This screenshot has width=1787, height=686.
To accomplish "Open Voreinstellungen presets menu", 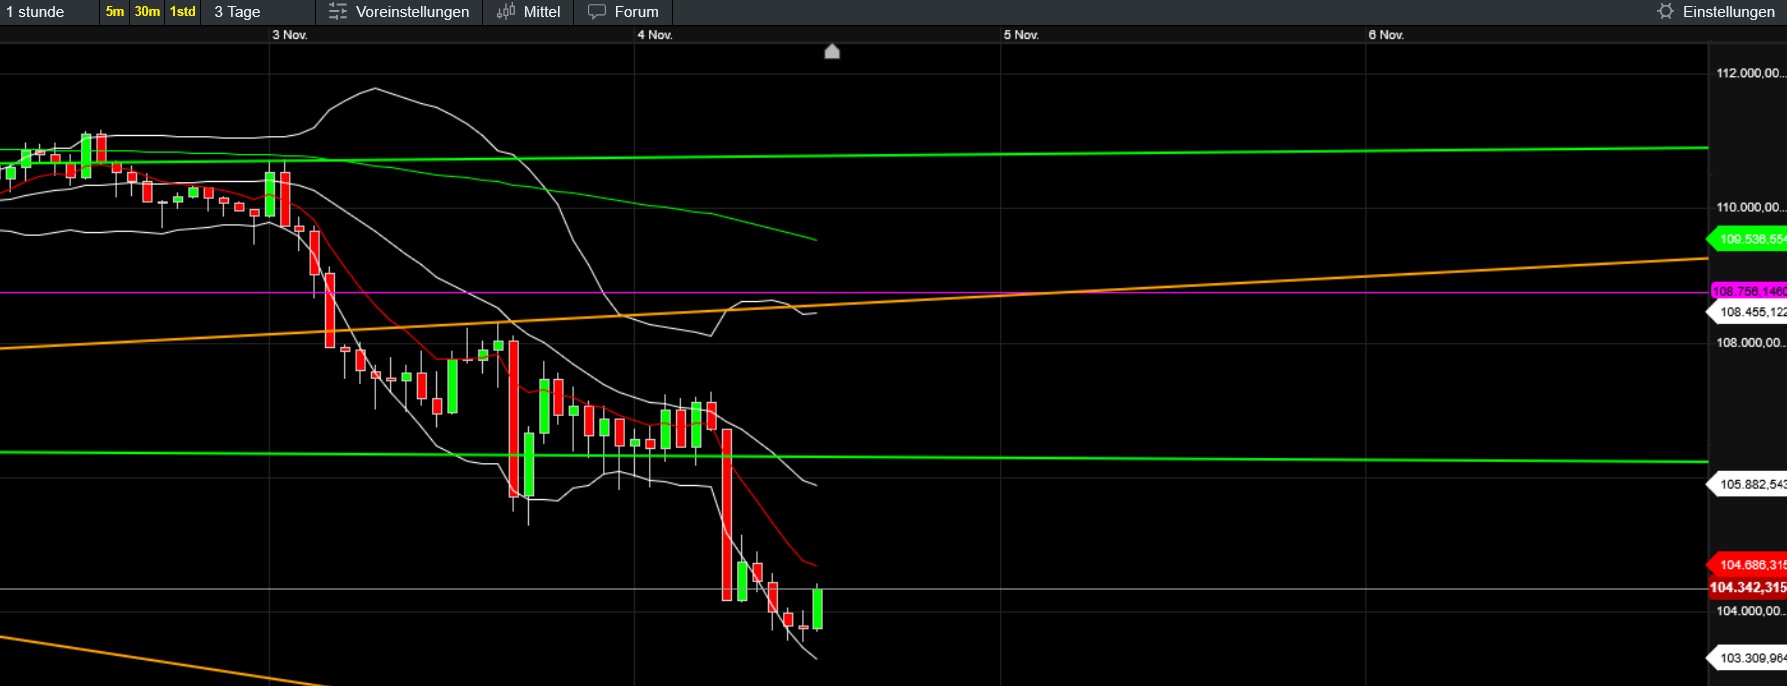I will 412,12.
